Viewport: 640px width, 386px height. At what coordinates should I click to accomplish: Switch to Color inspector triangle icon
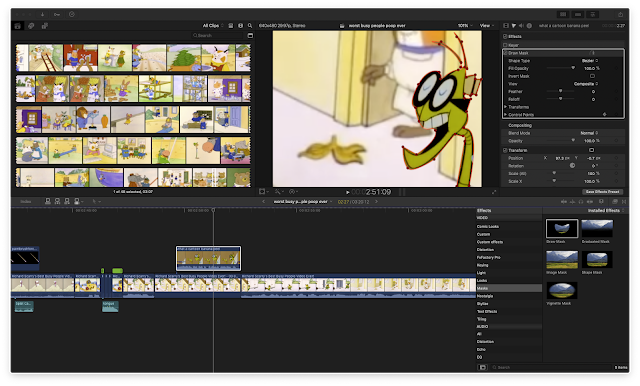pyautogui.click(x=514, y=26)
